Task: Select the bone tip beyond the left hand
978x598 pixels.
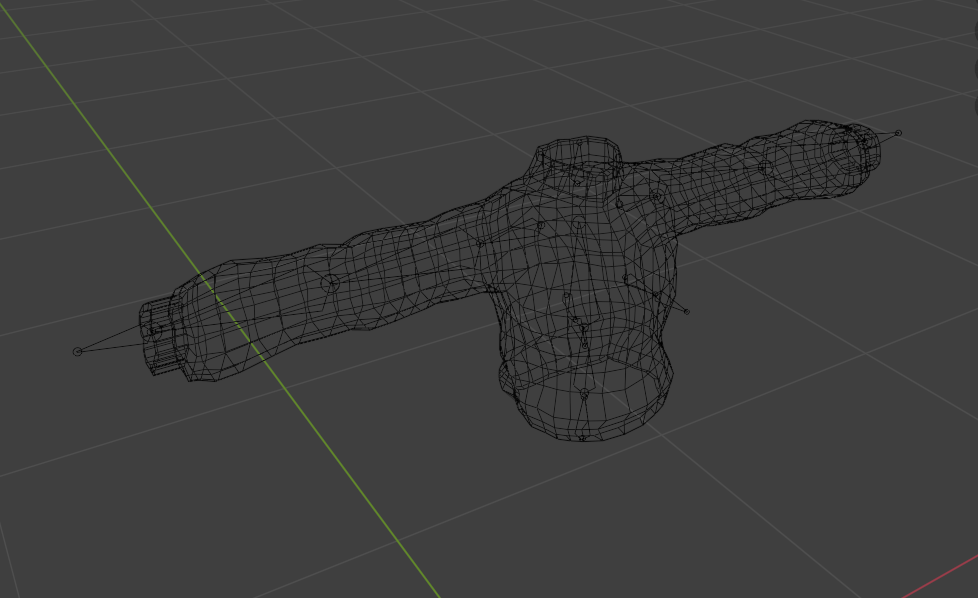Action: point(77,352)
